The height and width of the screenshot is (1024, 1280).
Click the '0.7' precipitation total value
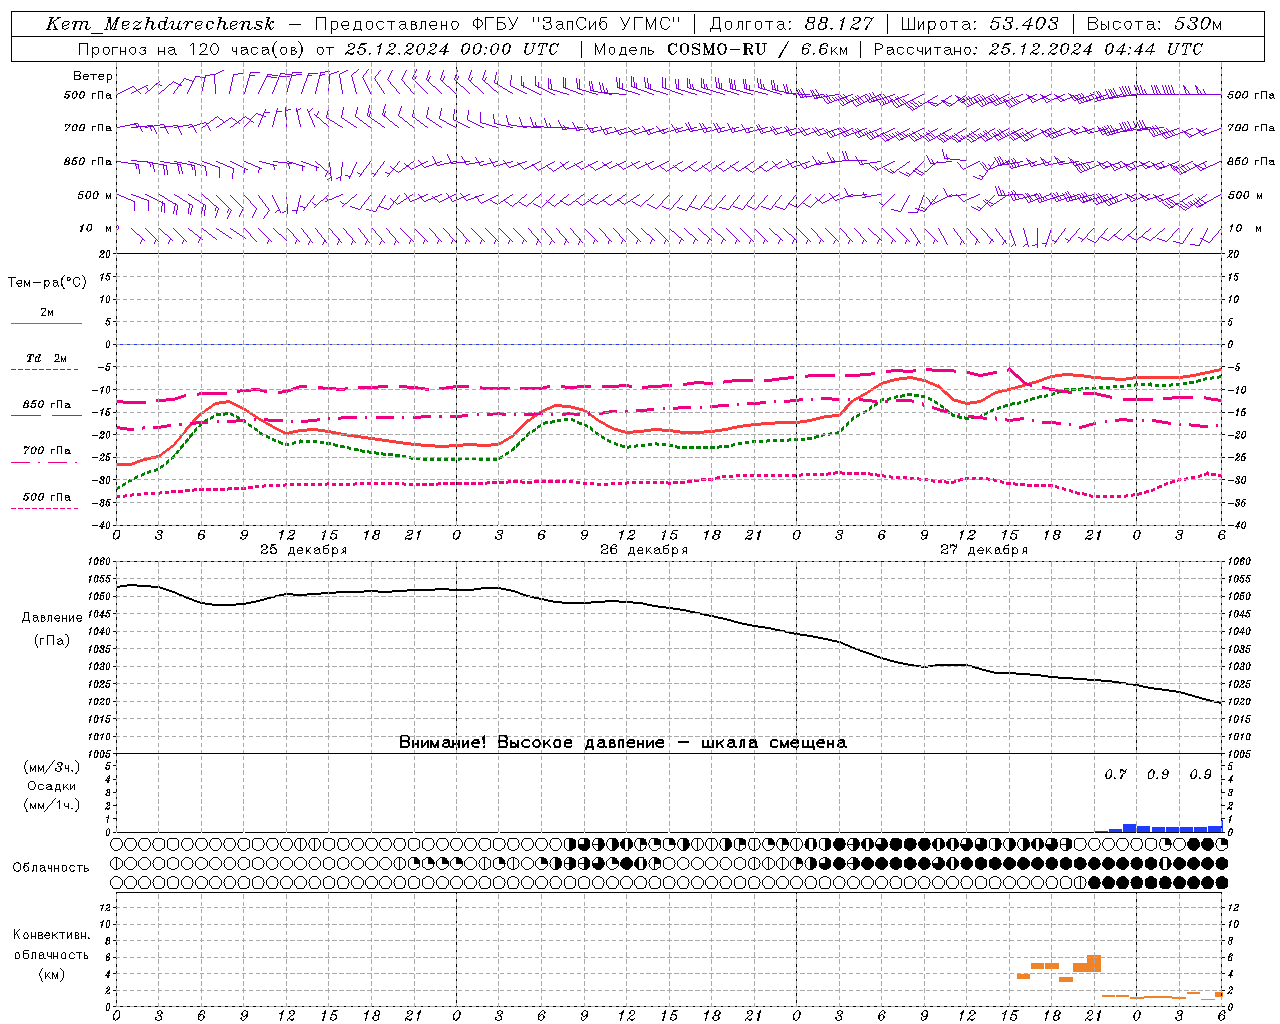coord(1115,775)
